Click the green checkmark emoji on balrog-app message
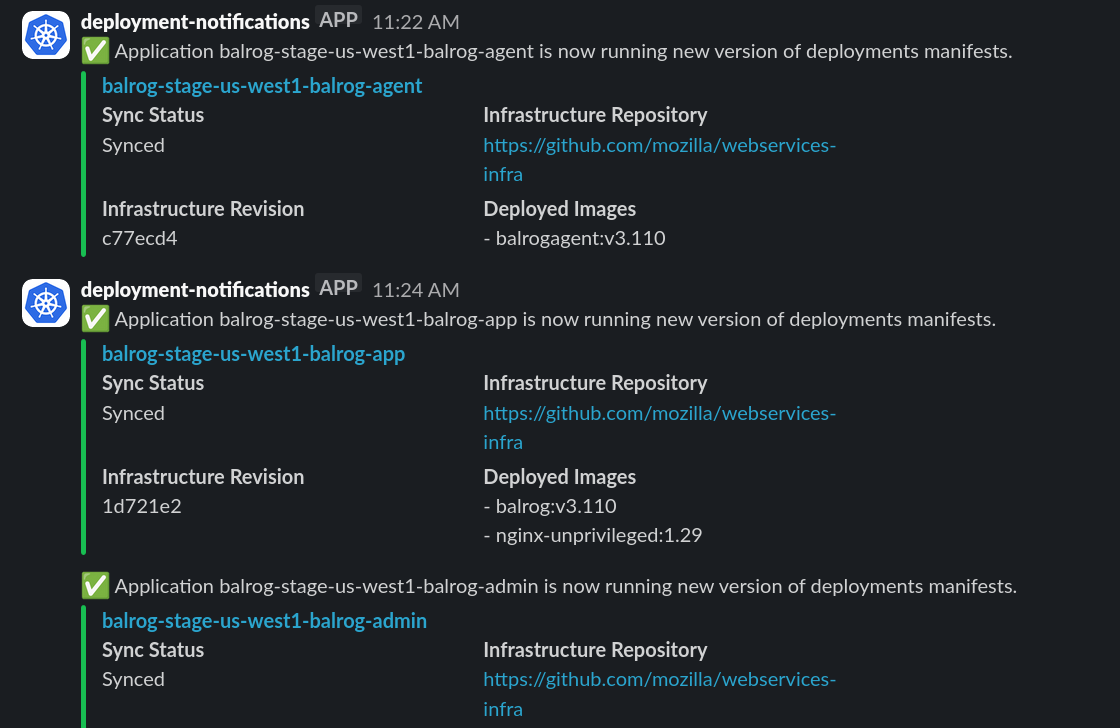 pos(95,319)
